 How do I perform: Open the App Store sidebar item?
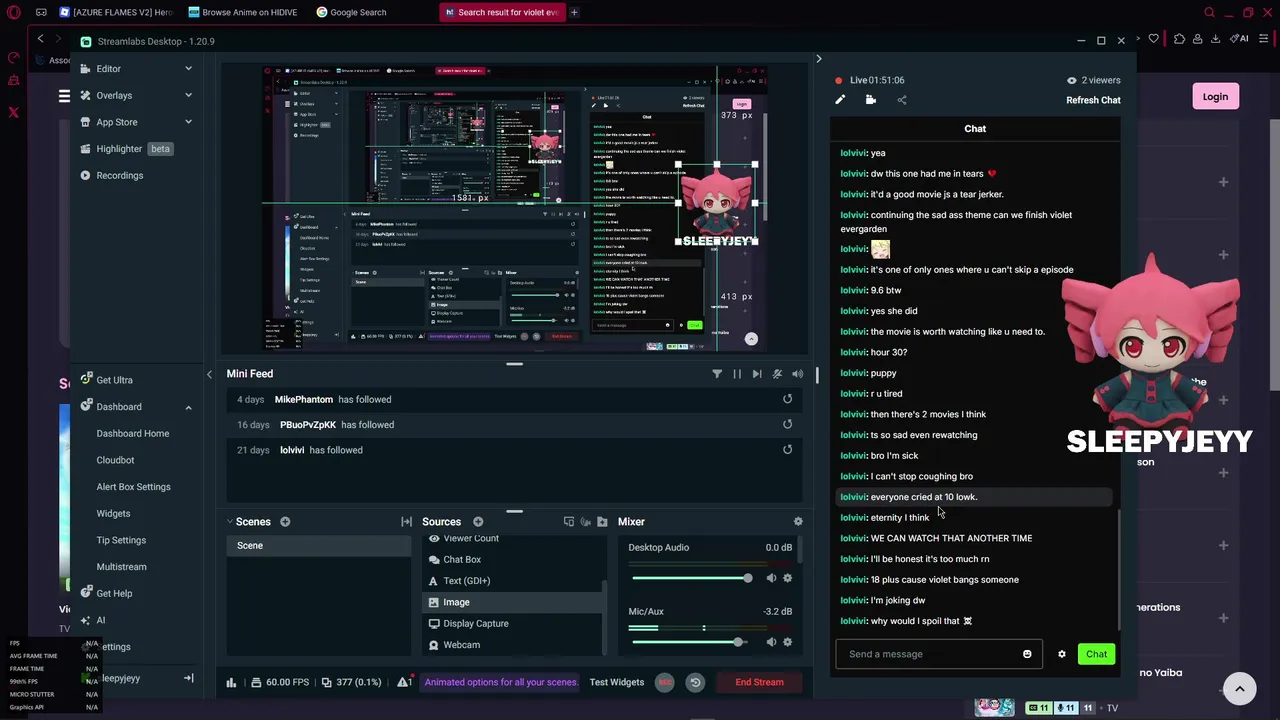click(116, 122)
